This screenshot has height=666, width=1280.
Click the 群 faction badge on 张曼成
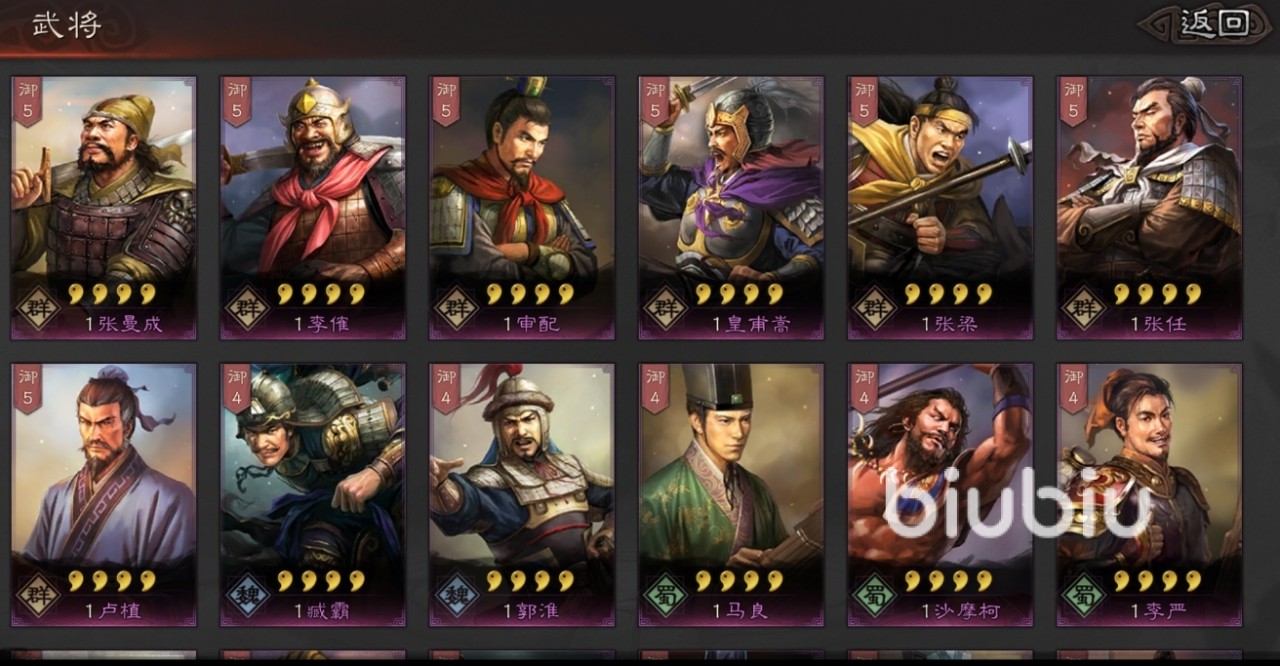point(37,308)
